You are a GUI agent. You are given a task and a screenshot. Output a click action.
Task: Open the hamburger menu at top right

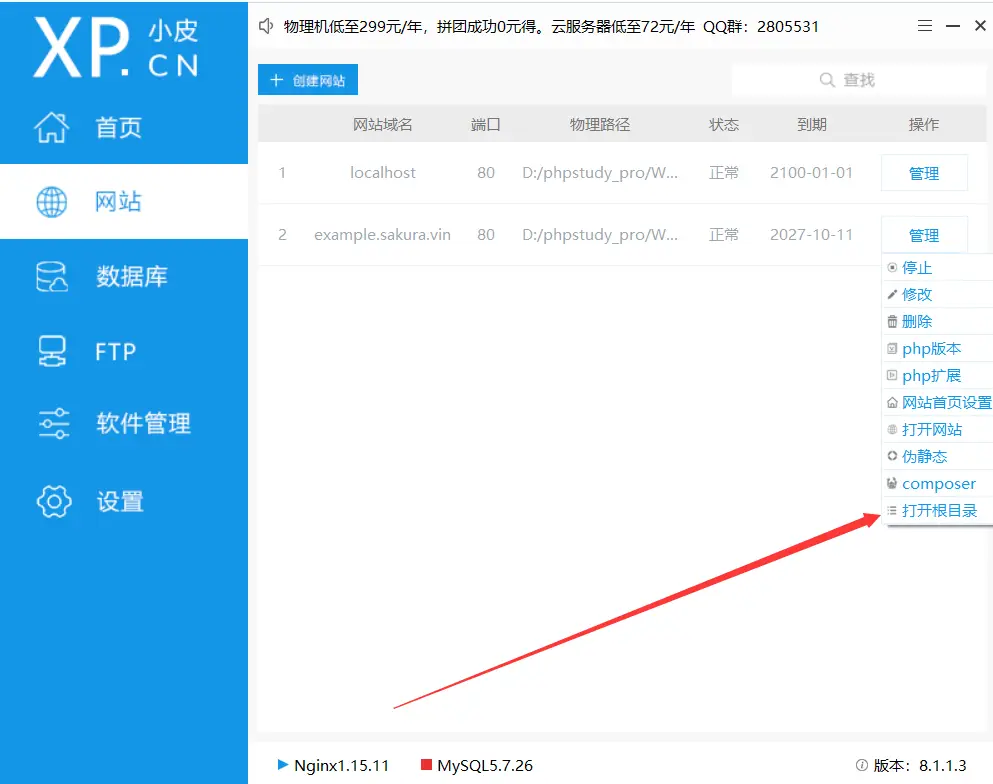pos(924,25)
